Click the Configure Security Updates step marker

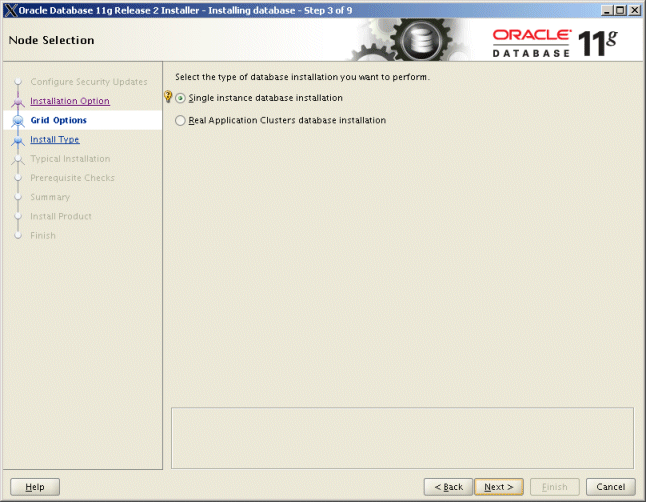coord(18,82)
